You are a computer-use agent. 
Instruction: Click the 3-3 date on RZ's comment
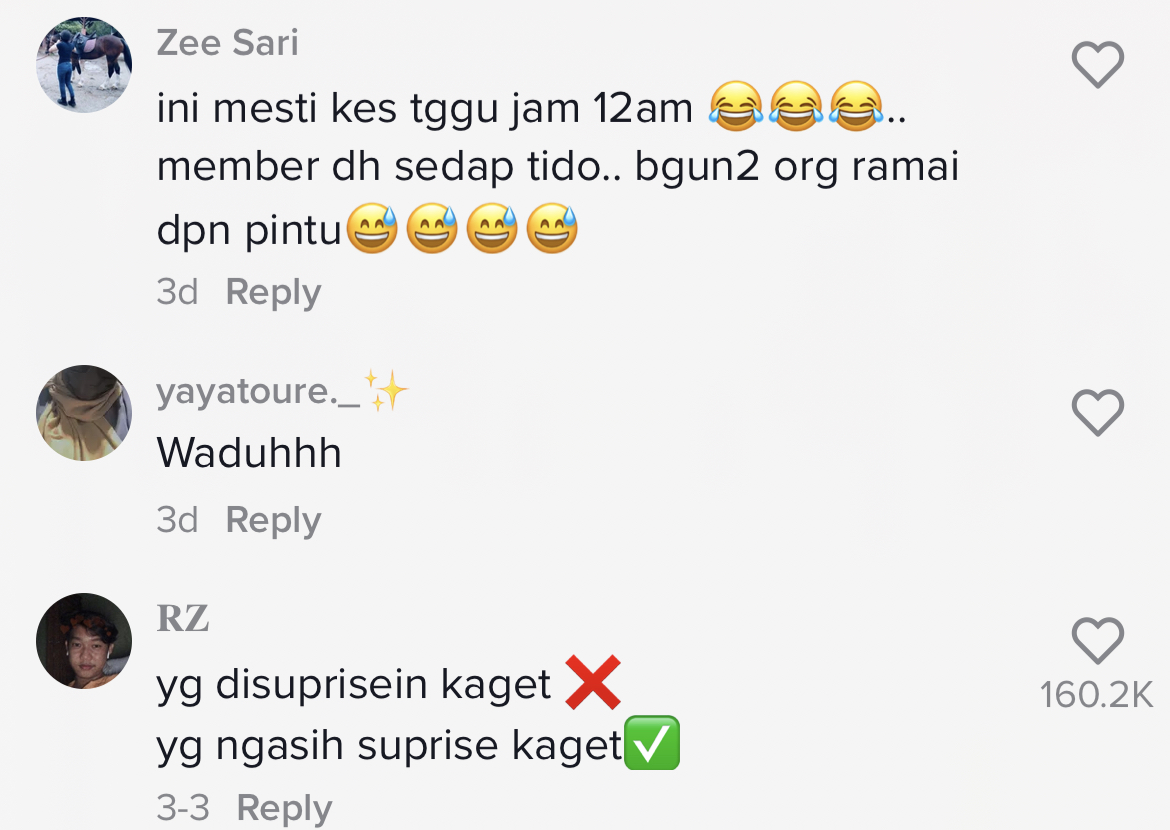[183, 808]
